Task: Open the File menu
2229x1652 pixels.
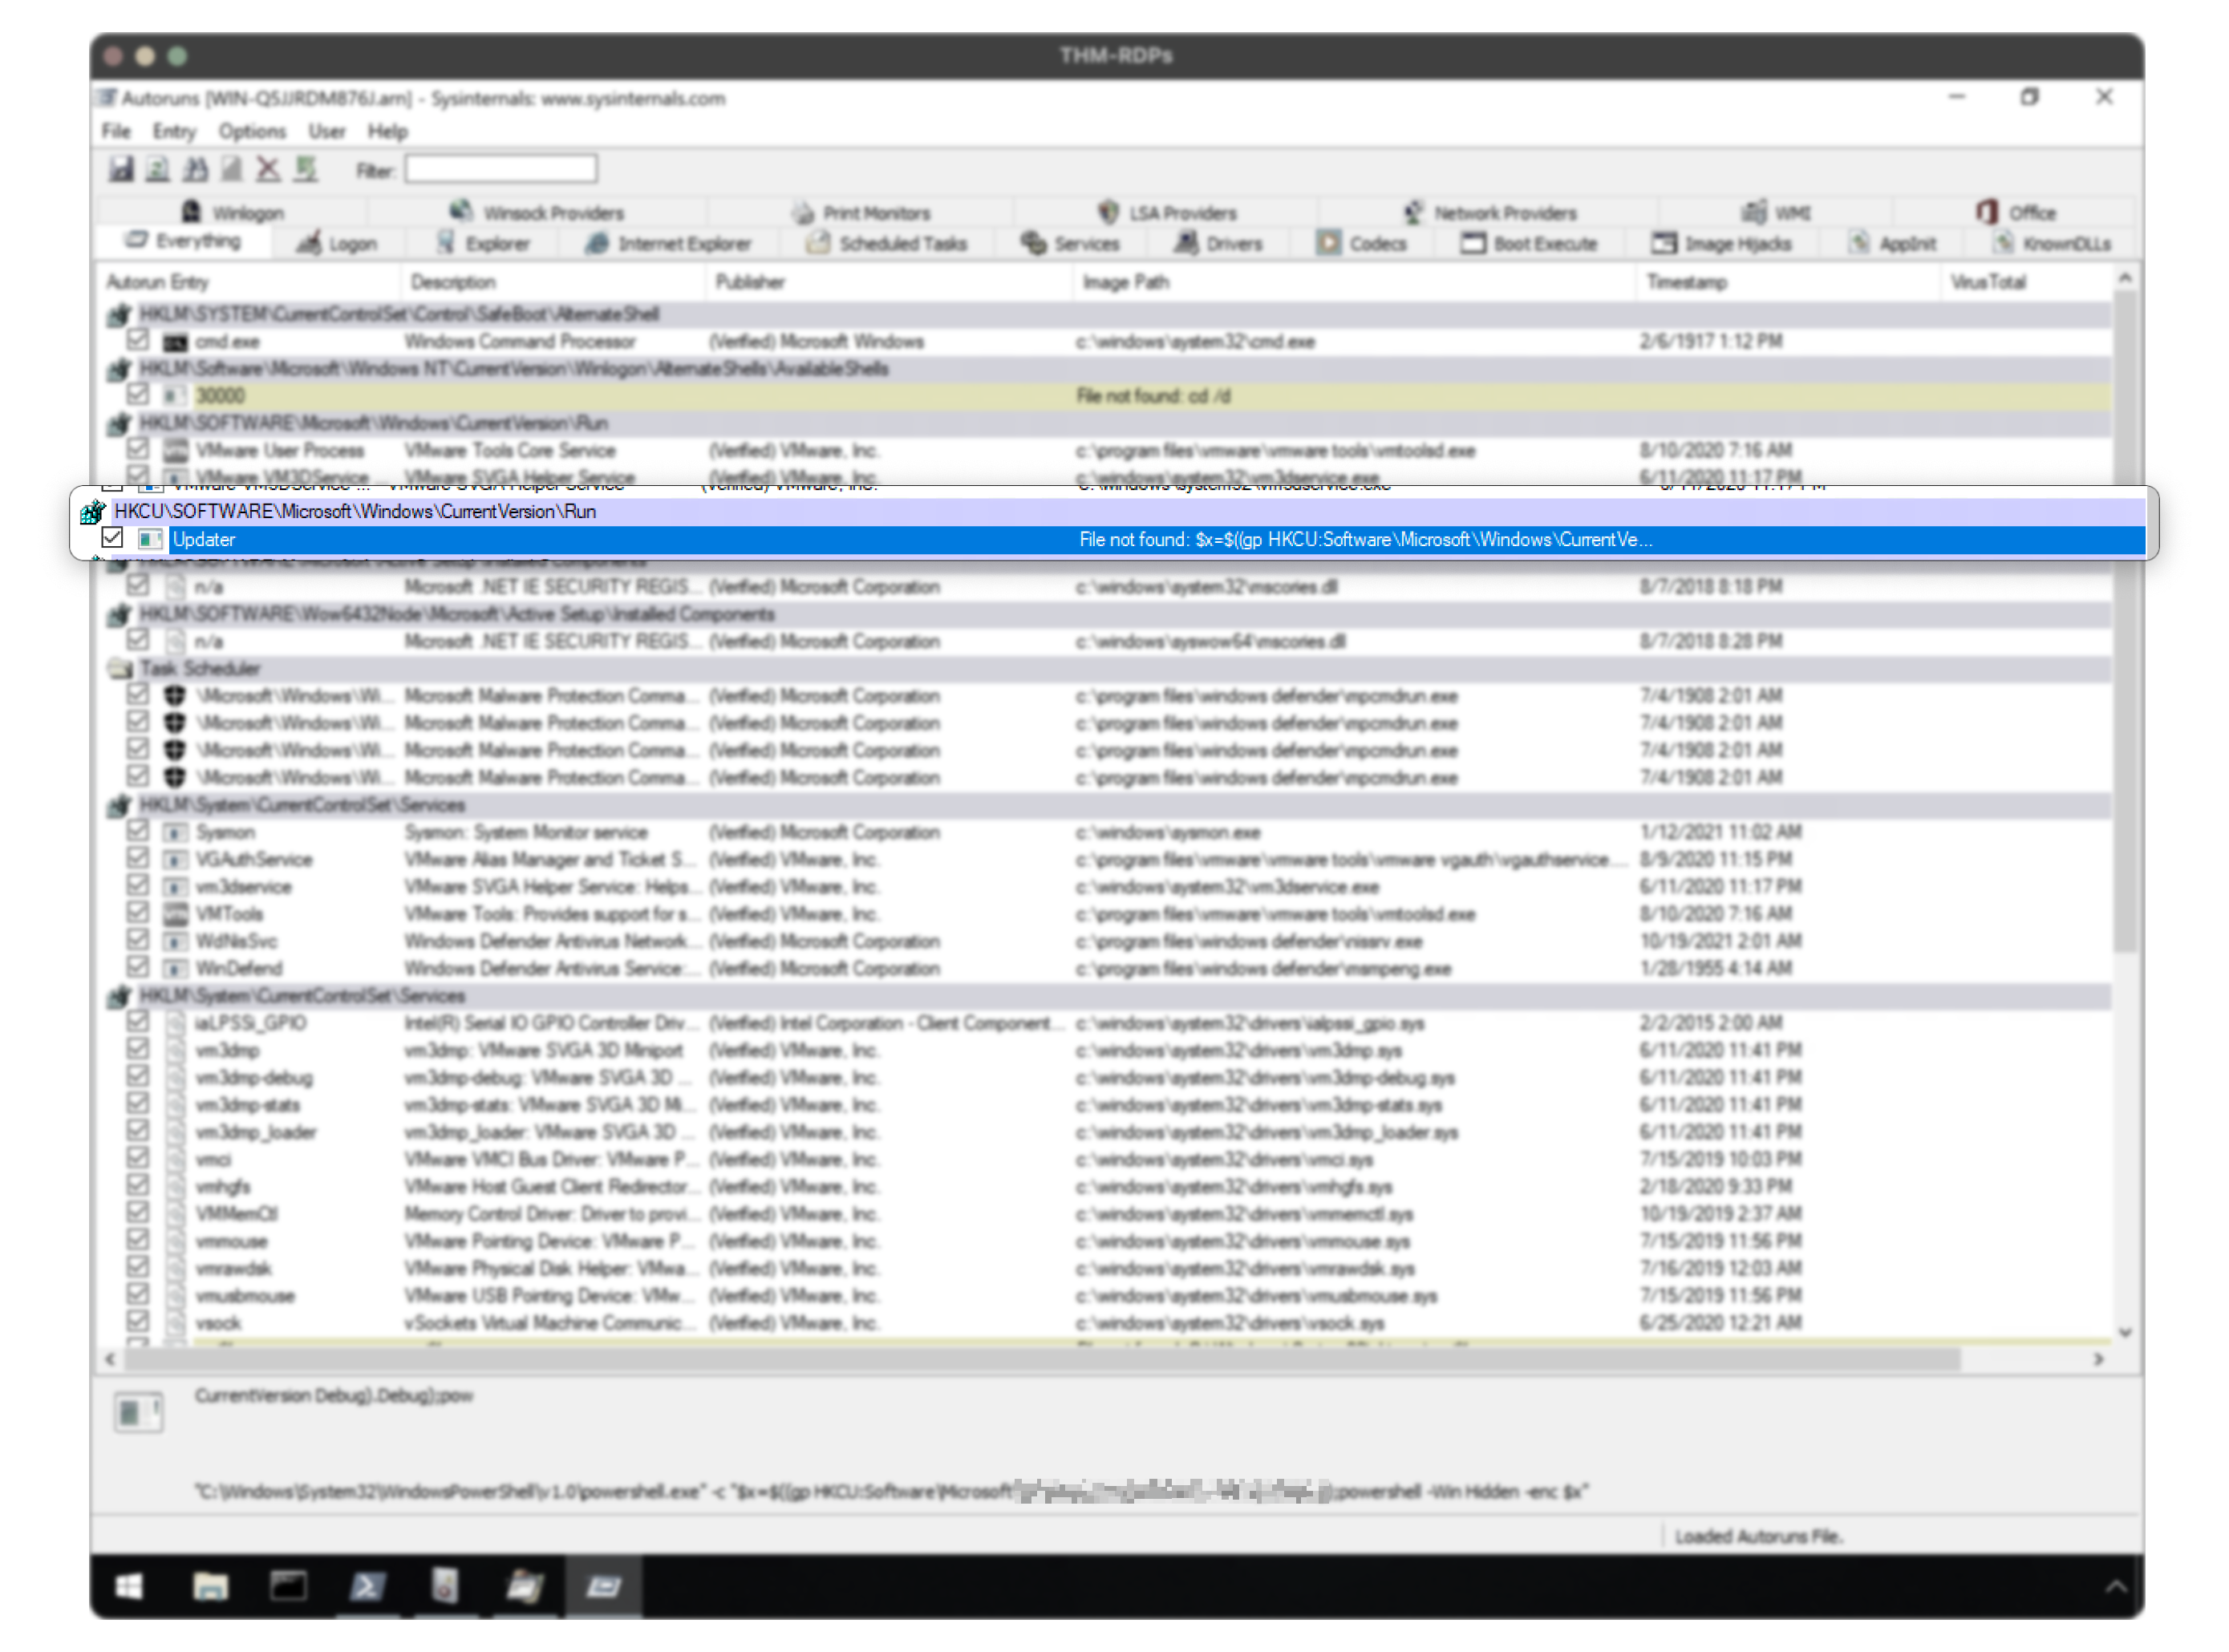Action: [116, 131]
